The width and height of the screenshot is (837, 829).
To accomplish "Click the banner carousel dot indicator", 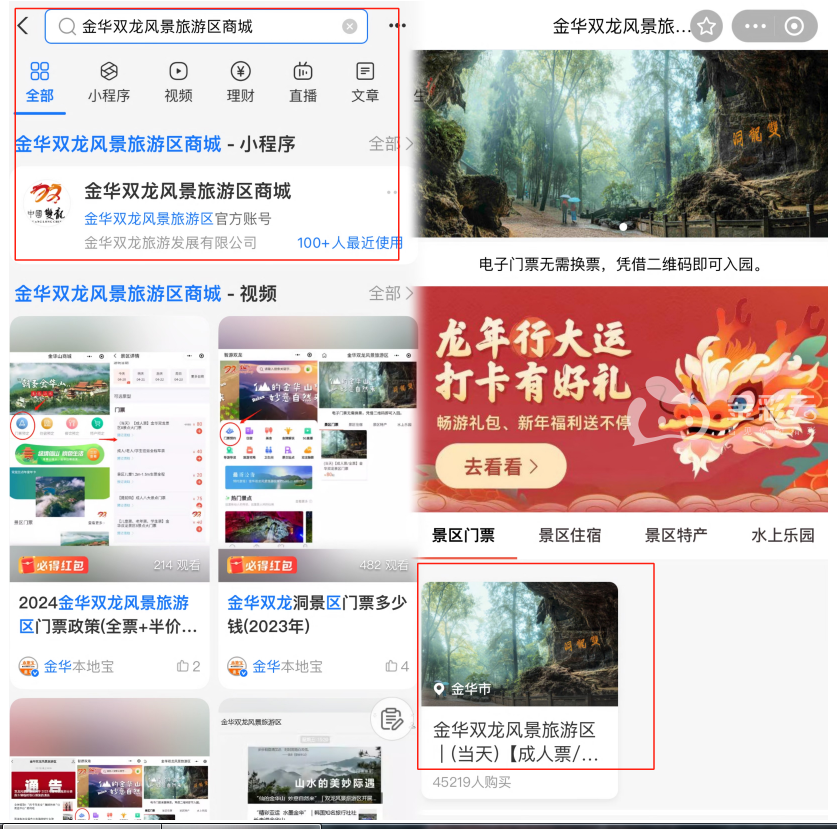I will pos(623,227).
